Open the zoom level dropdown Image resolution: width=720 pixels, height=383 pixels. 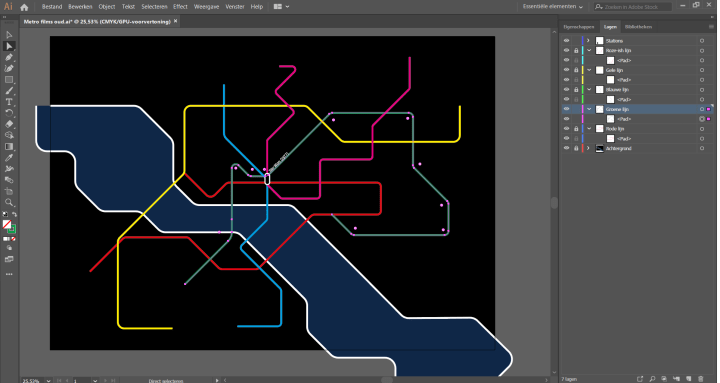48,380
